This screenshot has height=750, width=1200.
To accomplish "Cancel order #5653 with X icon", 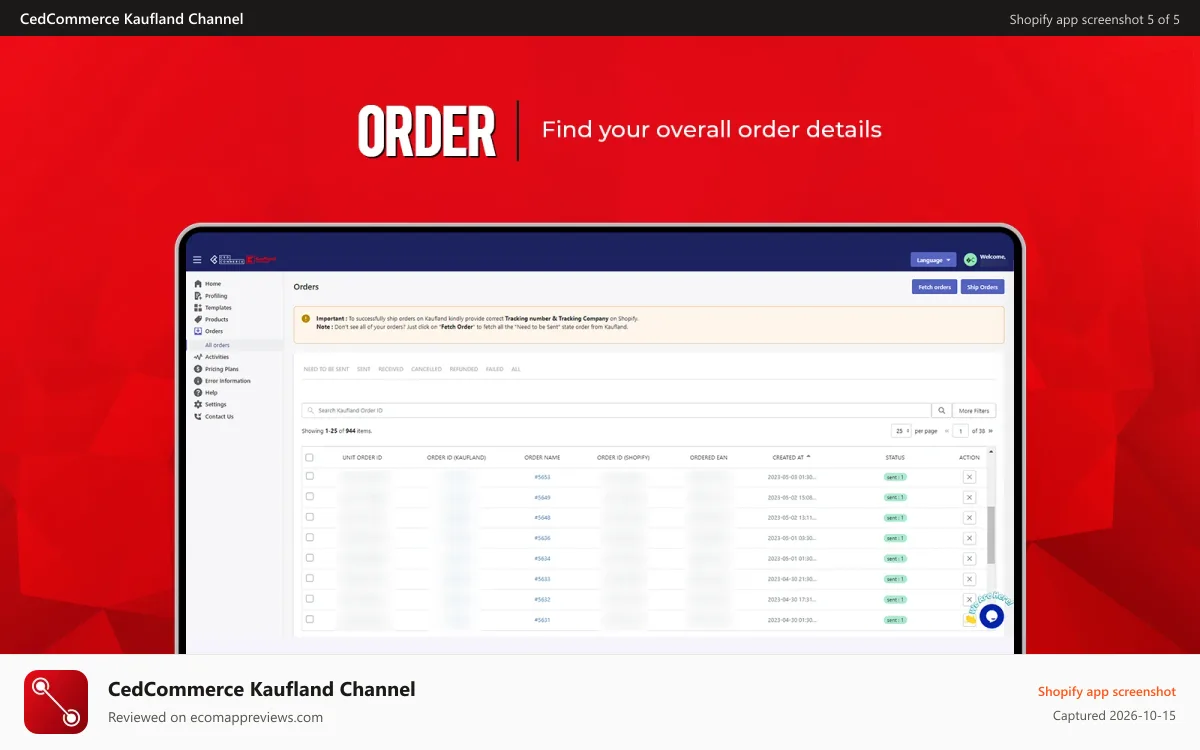I will [969, 477].
